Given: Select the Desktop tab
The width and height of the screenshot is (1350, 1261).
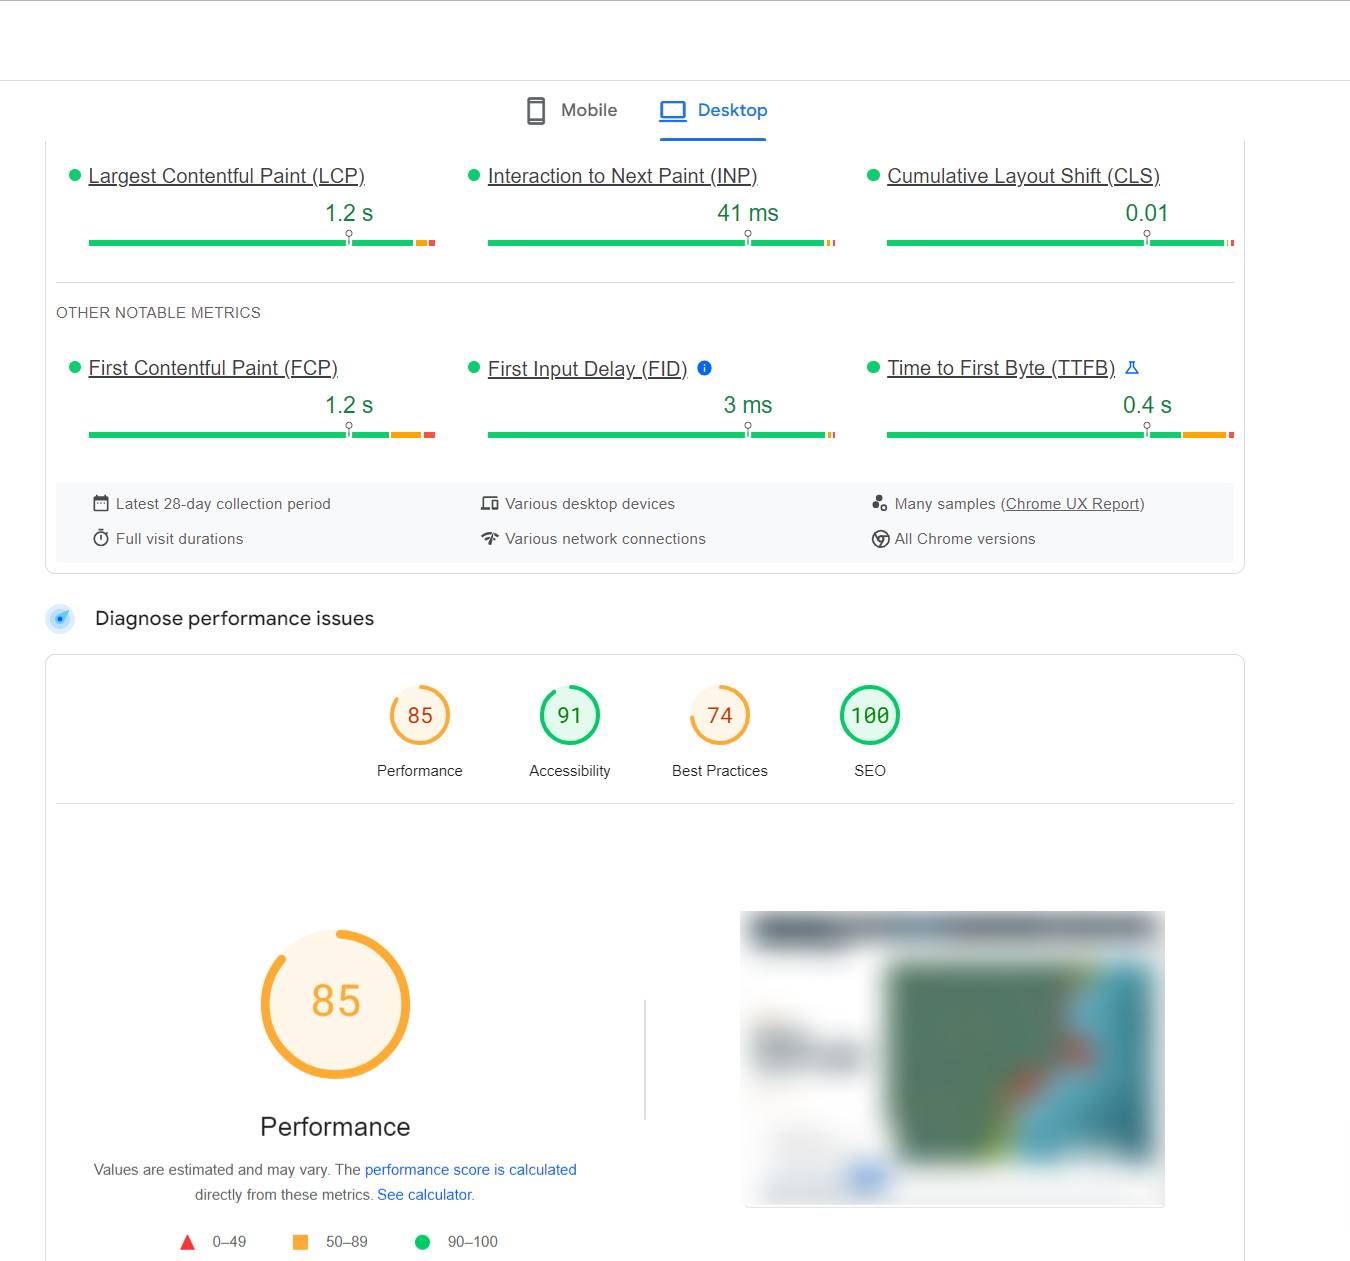Looking at the screenshot, I should [x=713, y=110].
